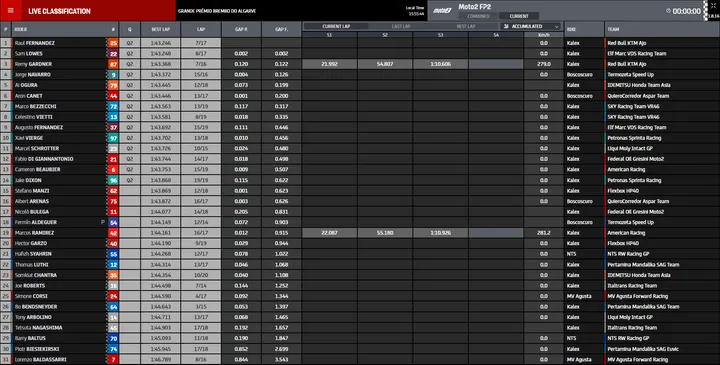Image resolution: width=720 pixels, height=365 pixels.
Task: Click the Moto2 logo icon
Action: [x=442, y=11]
